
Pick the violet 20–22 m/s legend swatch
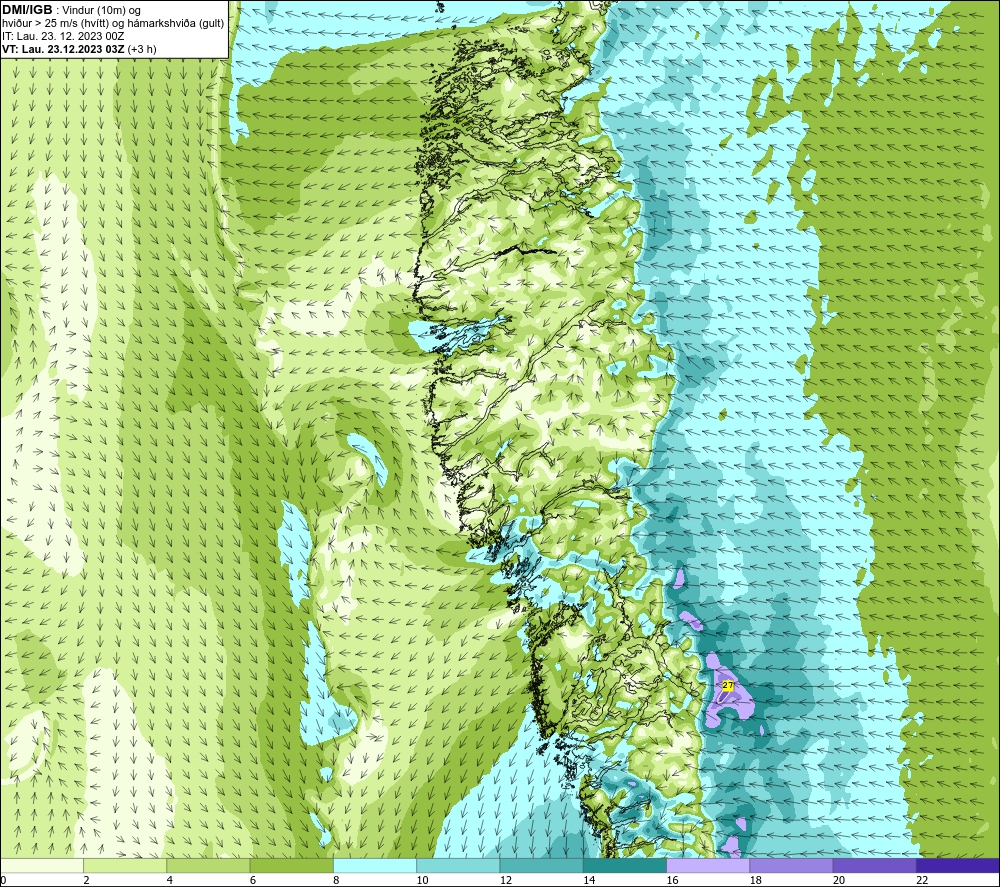point(875,865)
